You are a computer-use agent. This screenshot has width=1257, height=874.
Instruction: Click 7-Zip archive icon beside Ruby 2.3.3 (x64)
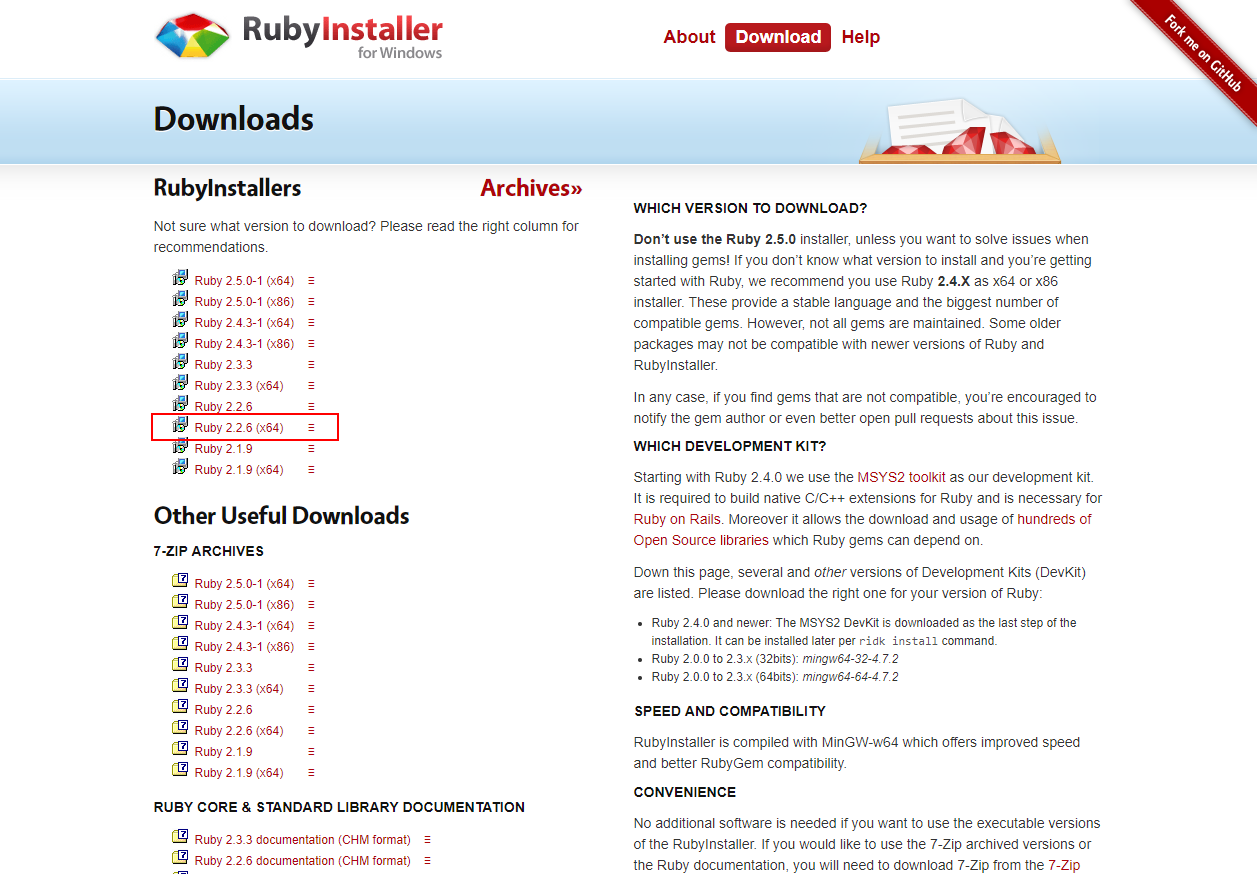[x=180, y=686]
